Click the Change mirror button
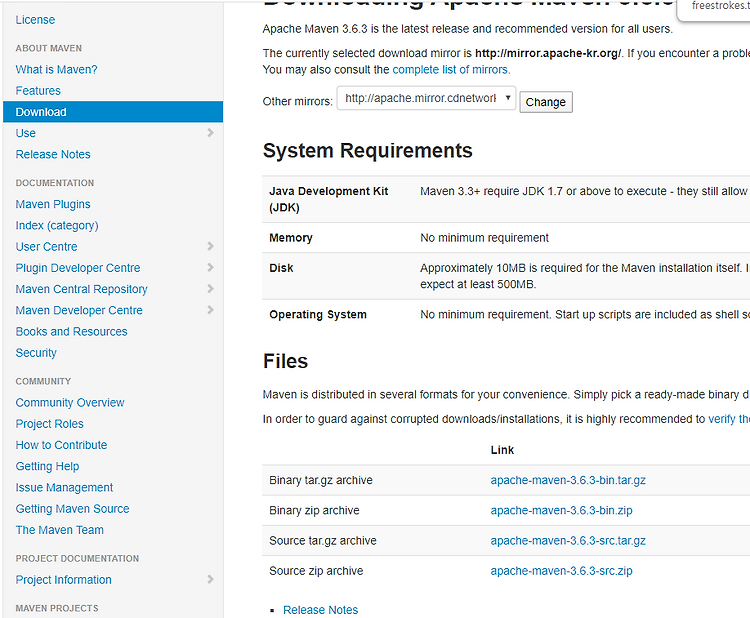Image resolution: width=750 pixels, height=618 pixels. tap(546, 102)
